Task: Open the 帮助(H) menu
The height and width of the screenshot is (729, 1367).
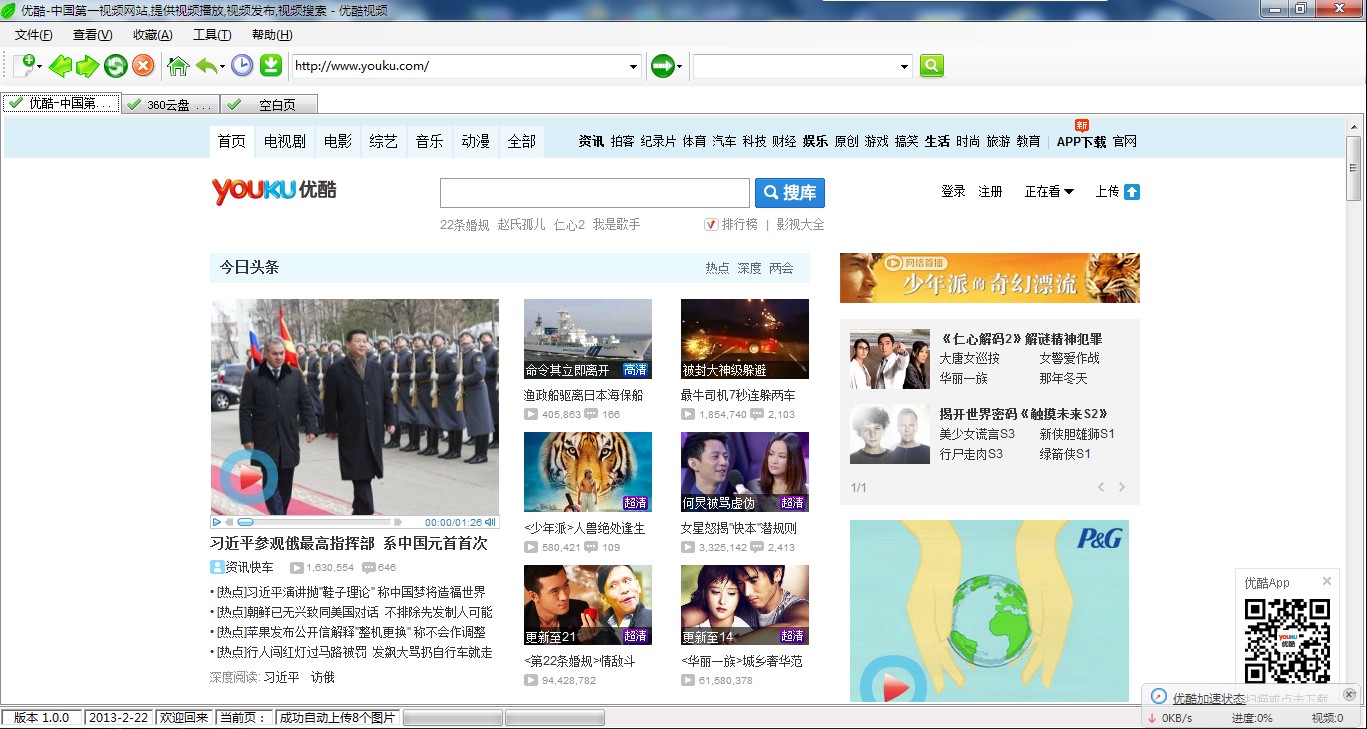Action: 272,35
